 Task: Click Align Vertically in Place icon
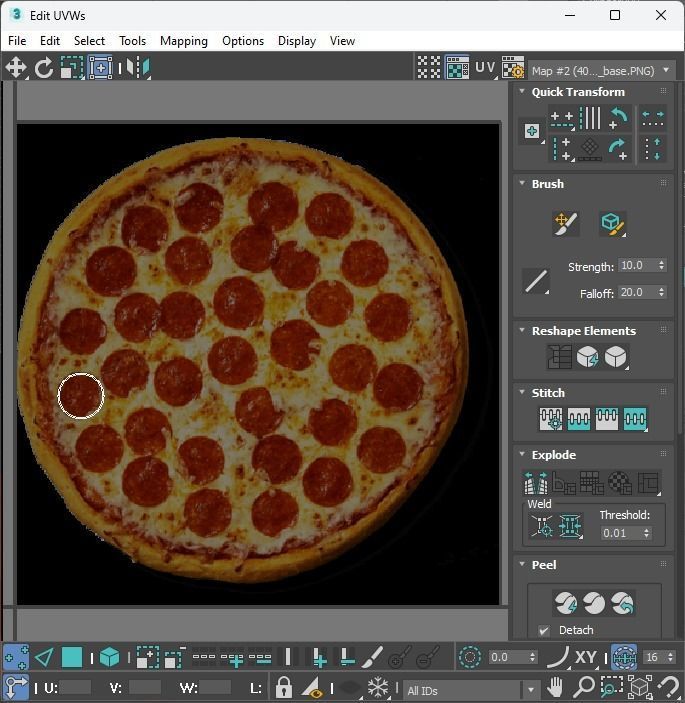click(x=562, y=149)
